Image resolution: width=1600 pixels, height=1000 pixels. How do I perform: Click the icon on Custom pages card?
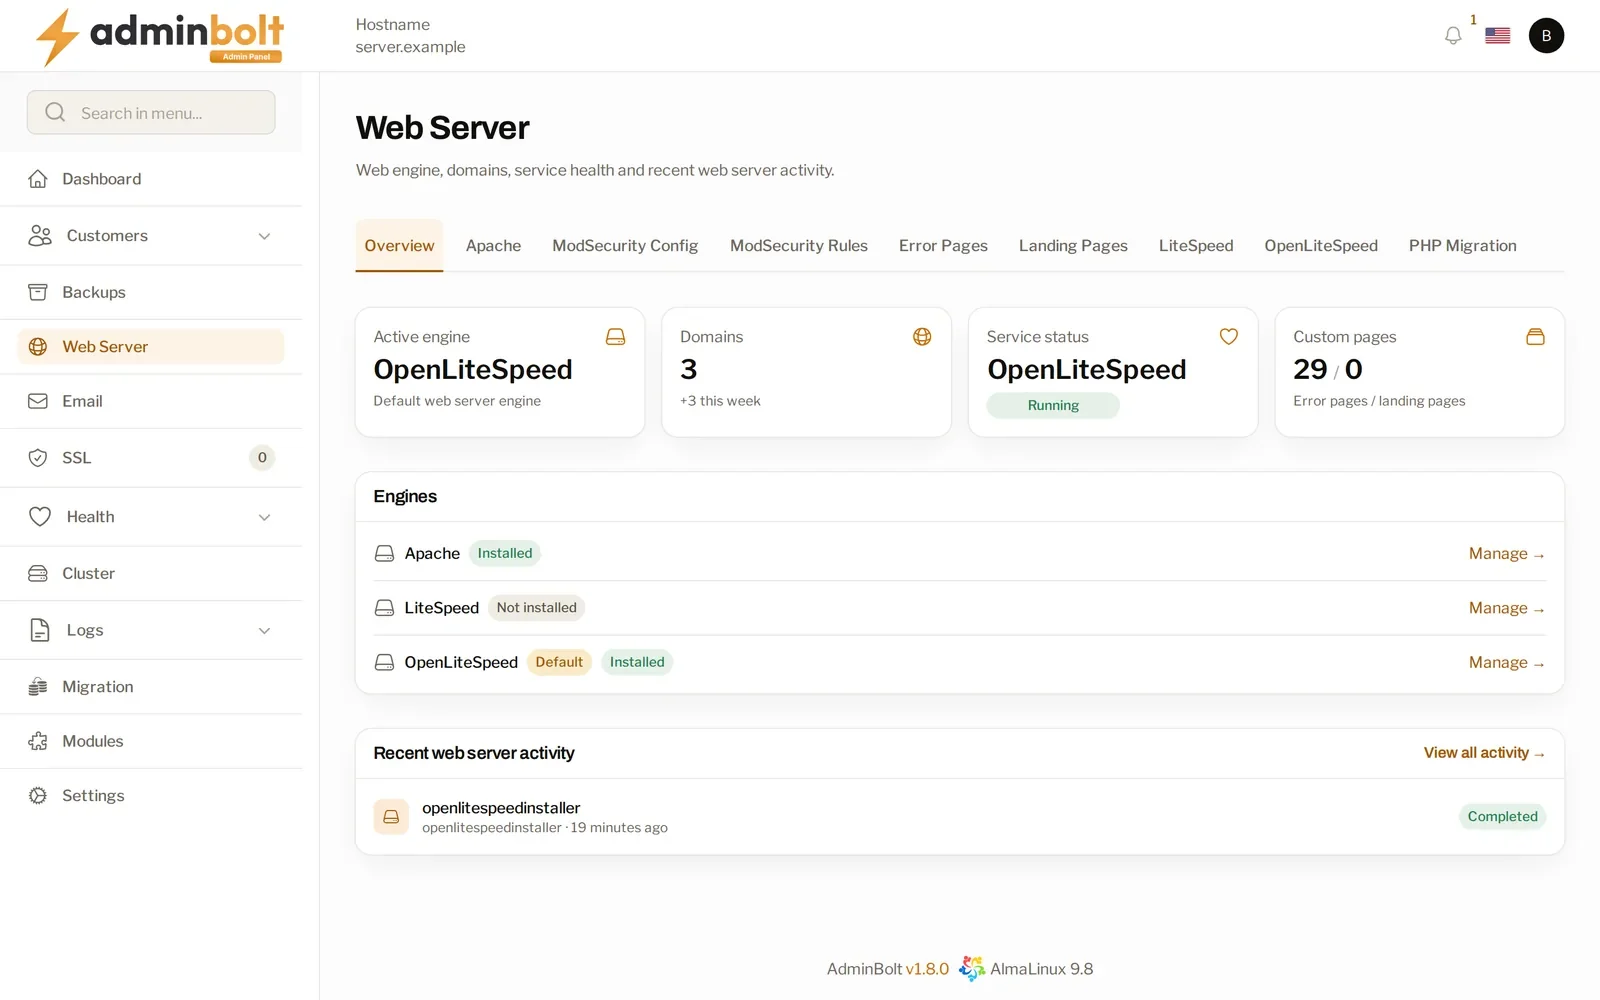coord(1535,337)
